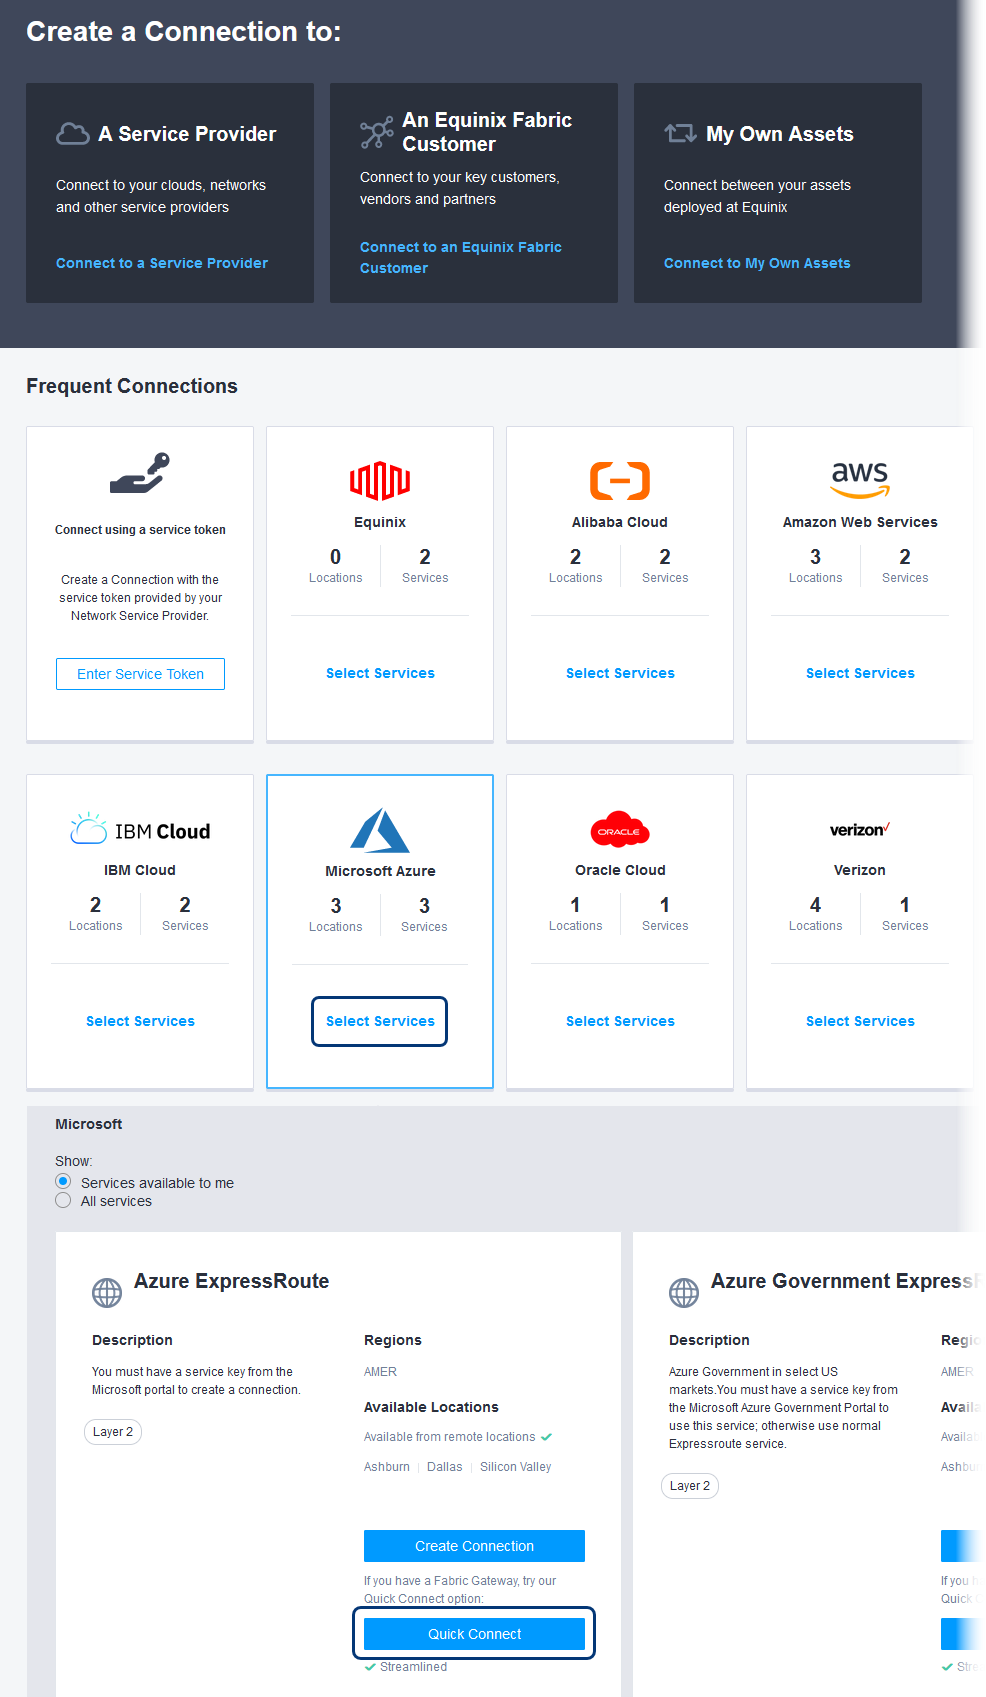This screenshot has height=1697, width=986.
Task: Click the Microsoft section heading
Action: (x=89, y=1124)
